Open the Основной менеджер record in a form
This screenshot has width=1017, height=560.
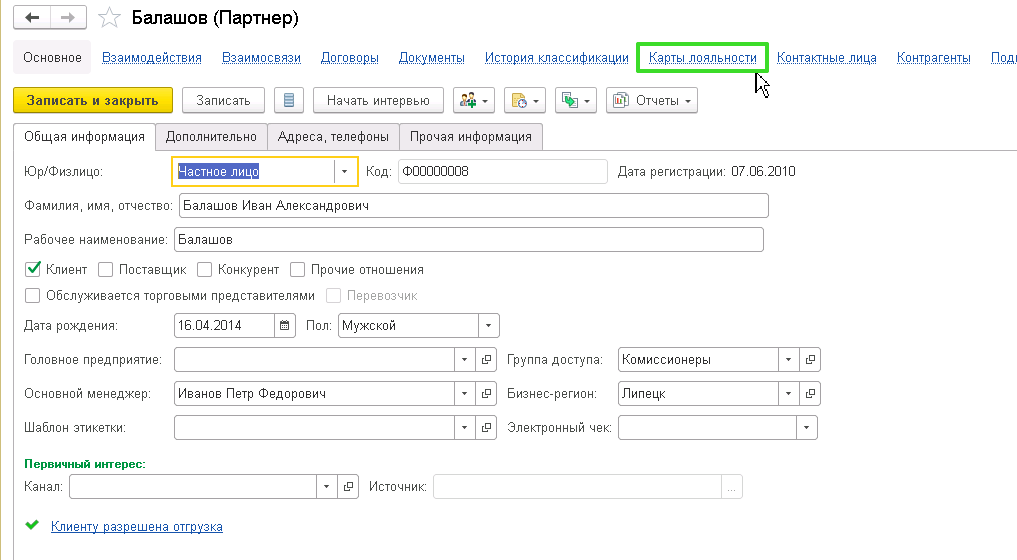pyautogui.click(x=486, y=393)
